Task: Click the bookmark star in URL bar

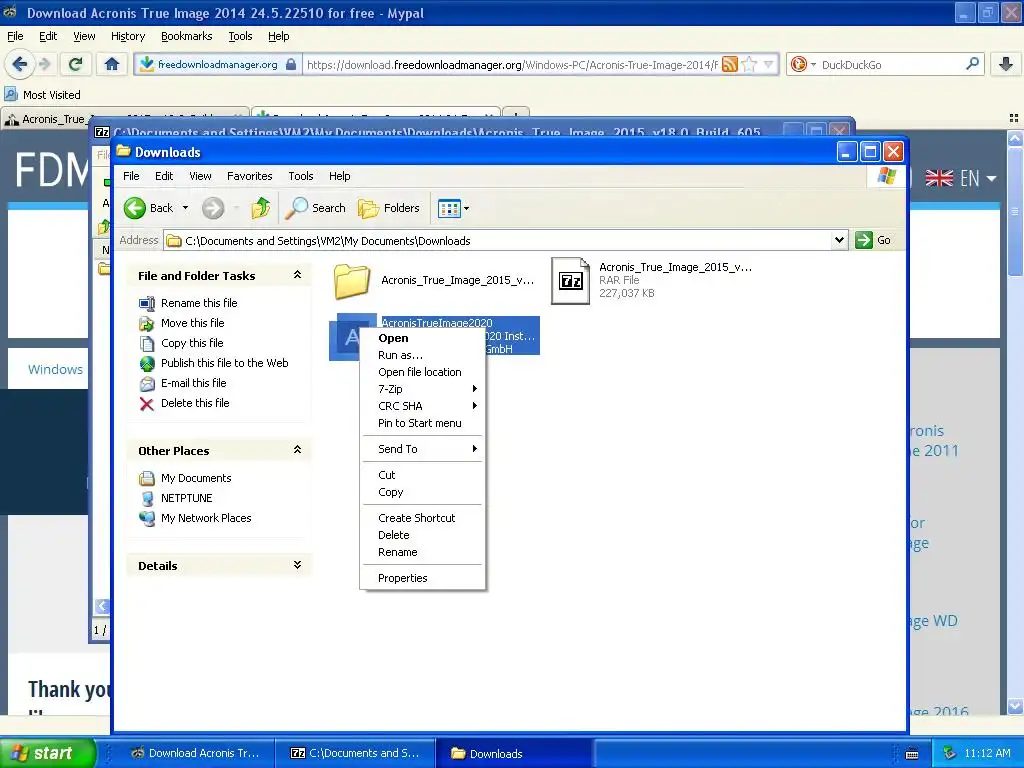Action: click(750, 64)
